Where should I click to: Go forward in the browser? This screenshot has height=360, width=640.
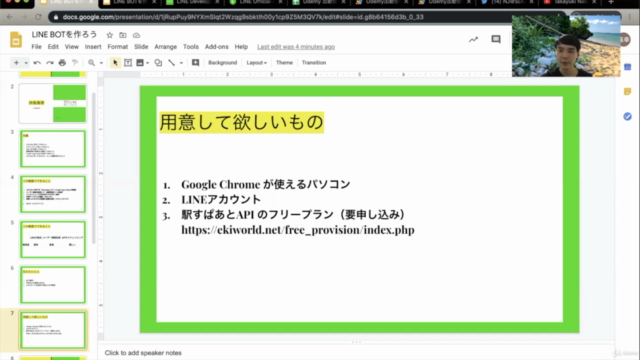[x=24, y=17]
